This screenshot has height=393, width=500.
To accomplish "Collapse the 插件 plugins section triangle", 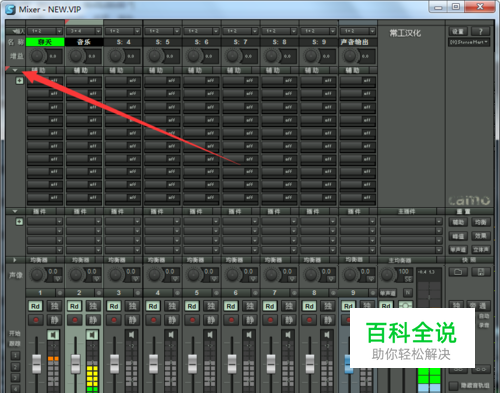I will click(x=15, y=211).
